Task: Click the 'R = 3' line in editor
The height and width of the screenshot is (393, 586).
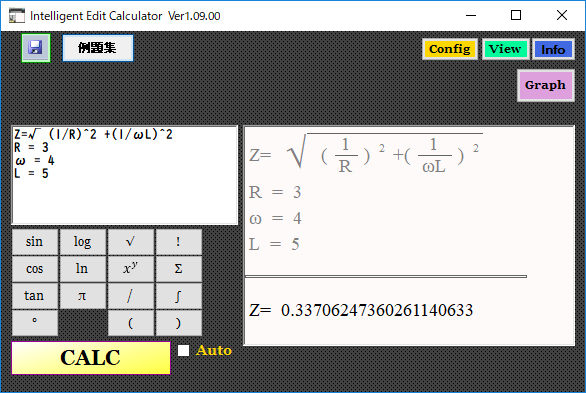Action: [x=31, y=148]
